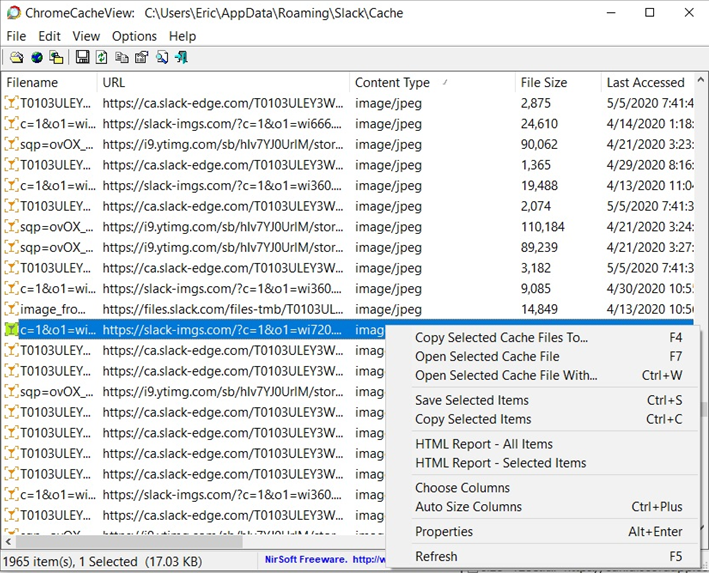Click the copy cache files toolbar icon
Image resolution: width=712 pixels, height=575 pixels.
tap(56, 58)
